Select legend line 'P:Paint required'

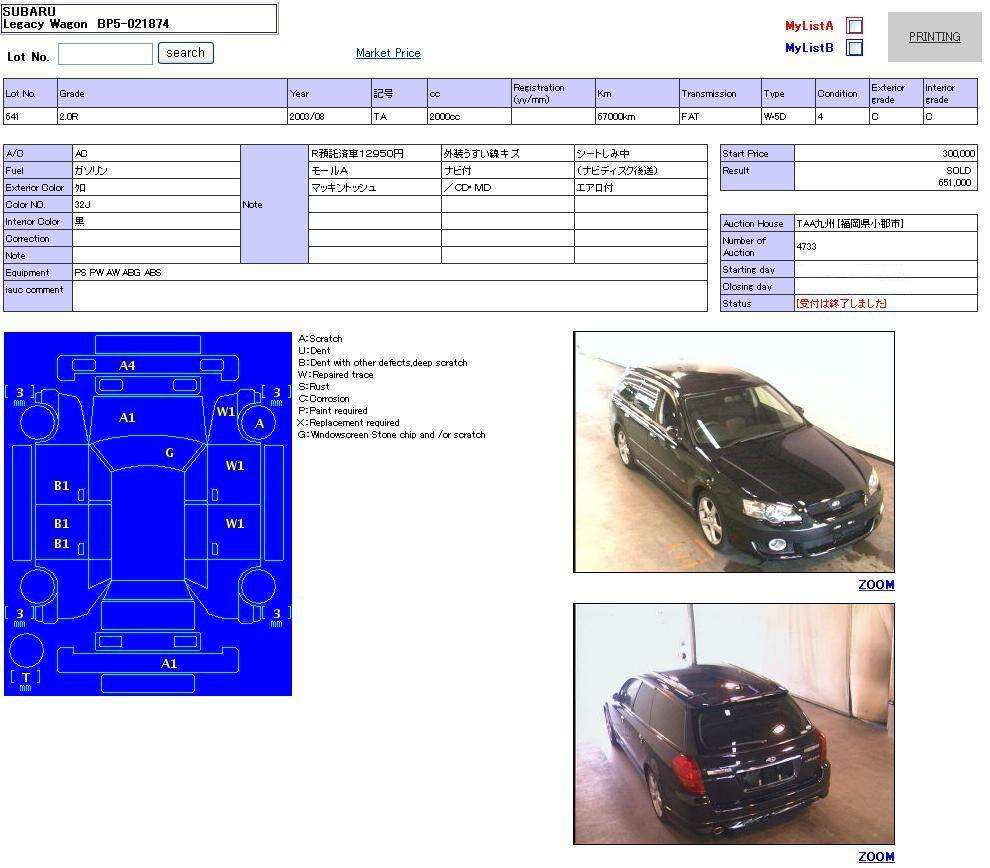click(x=333, y=411)
